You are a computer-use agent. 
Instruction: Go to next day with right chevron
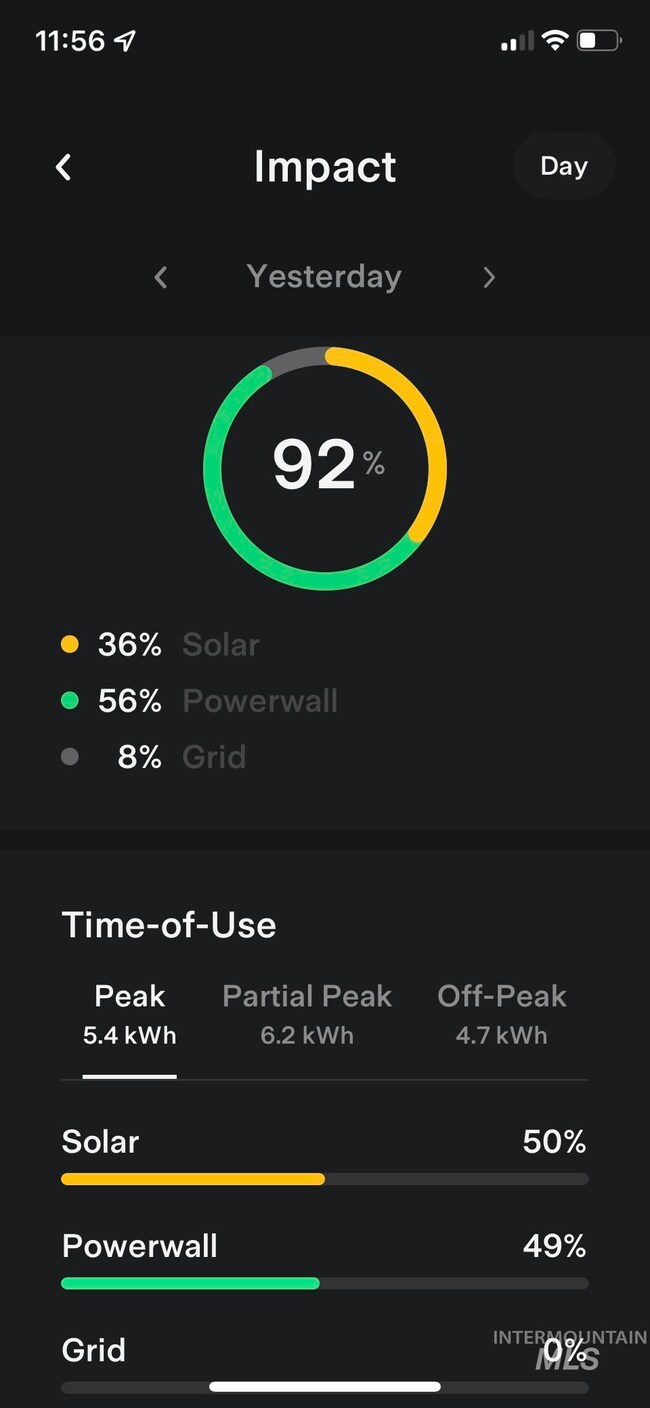(x=489, y=277)
